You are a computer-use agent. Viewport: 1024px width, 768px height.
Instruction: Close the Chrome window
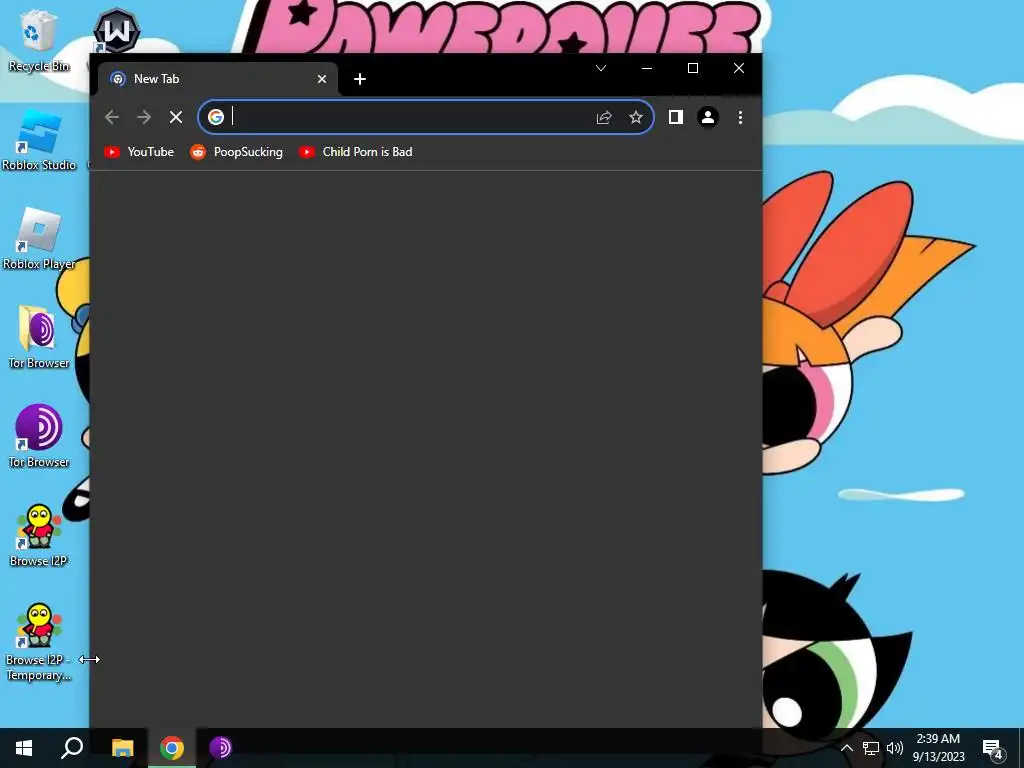click(x=739, y=68)
